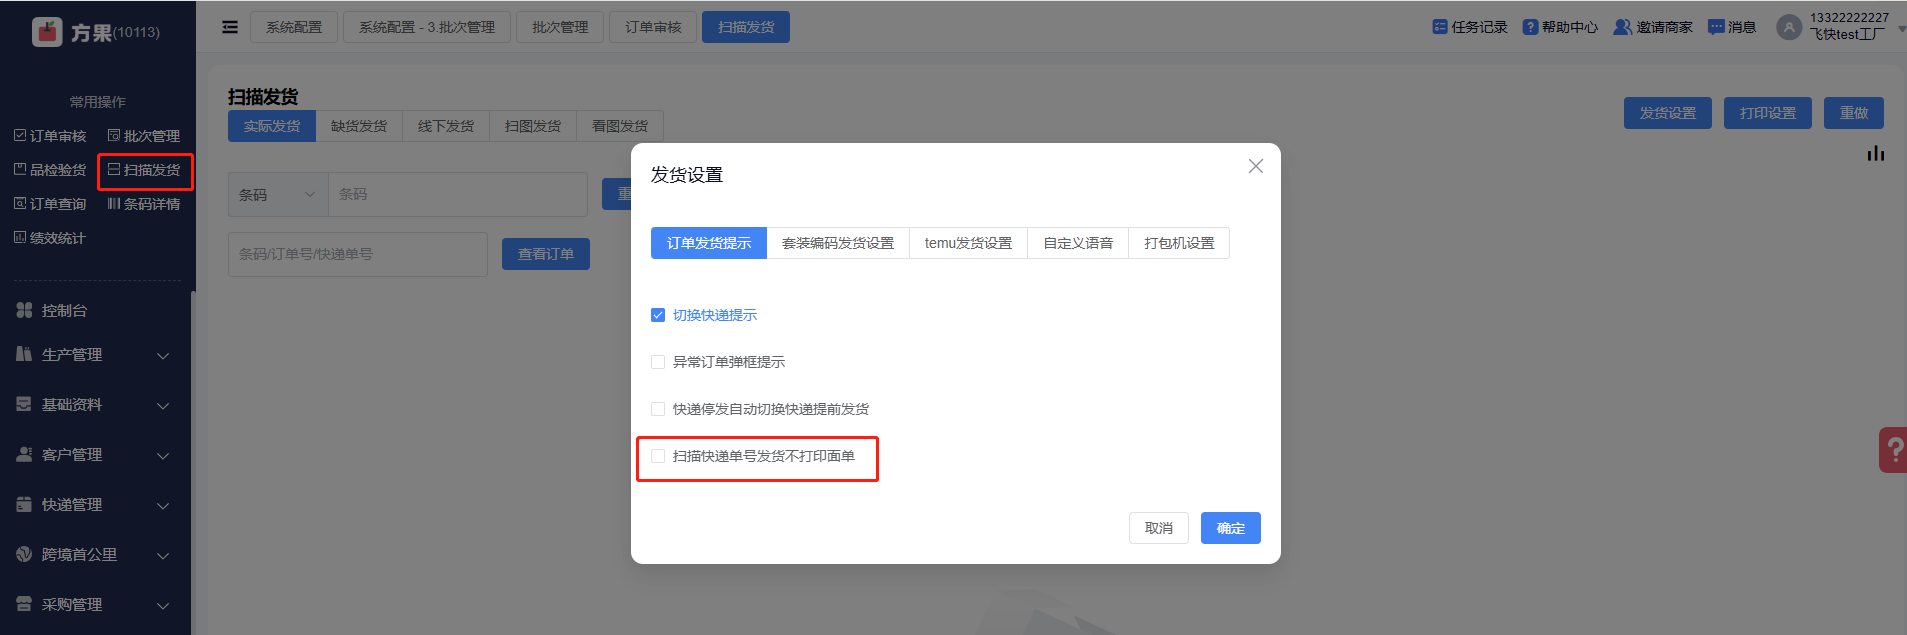Click 查看订单 button

[x=546, y=254]
